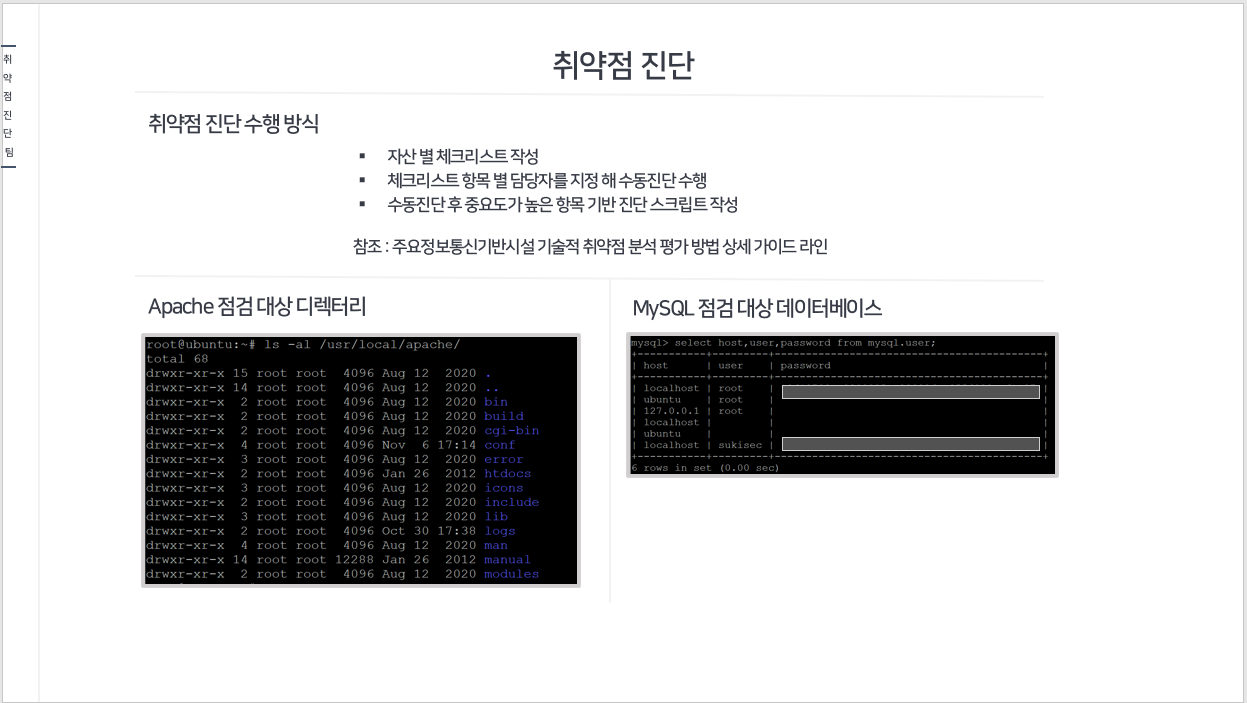The image size is (1247, 703).
Task: Select the heading 취약점 진단 수행 방식
Action: pos(234,124)
